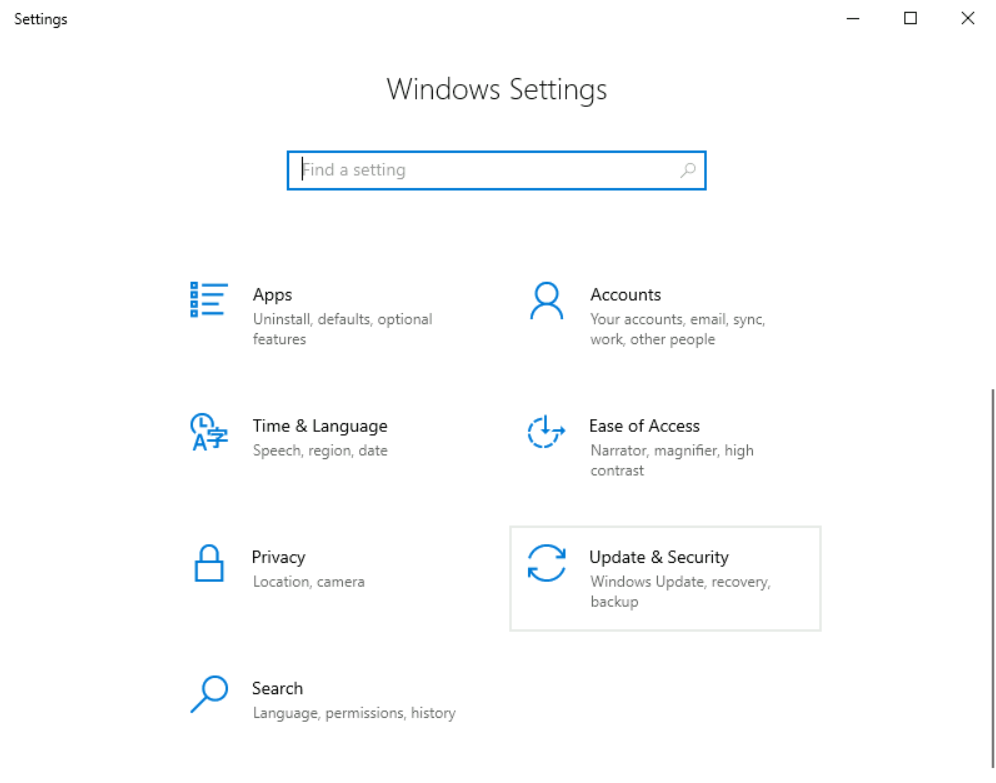
Task: Open Update & Security title
Action: [658, 557]
